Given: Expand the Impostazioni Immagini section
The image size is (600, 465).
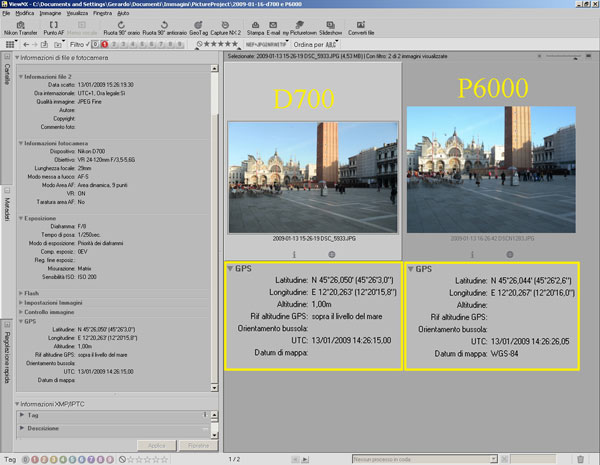Looking at the screenshot, I should (21, 303).
